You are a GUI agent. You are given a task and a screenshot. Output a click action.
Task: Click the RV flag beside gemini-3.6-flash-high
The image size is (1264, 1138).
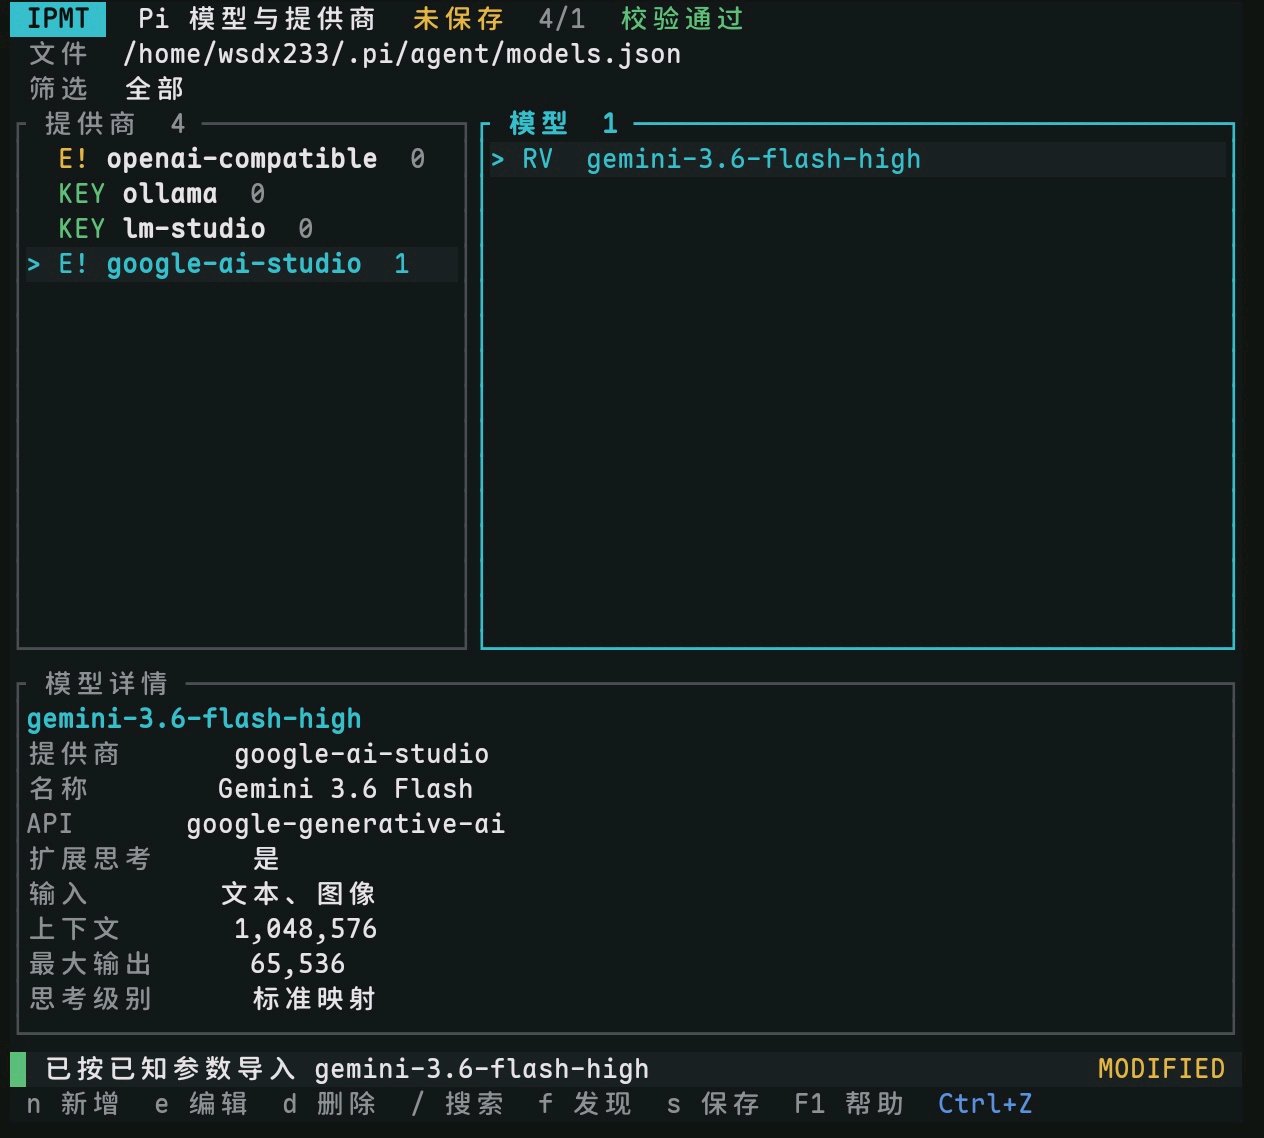[537, 159]
